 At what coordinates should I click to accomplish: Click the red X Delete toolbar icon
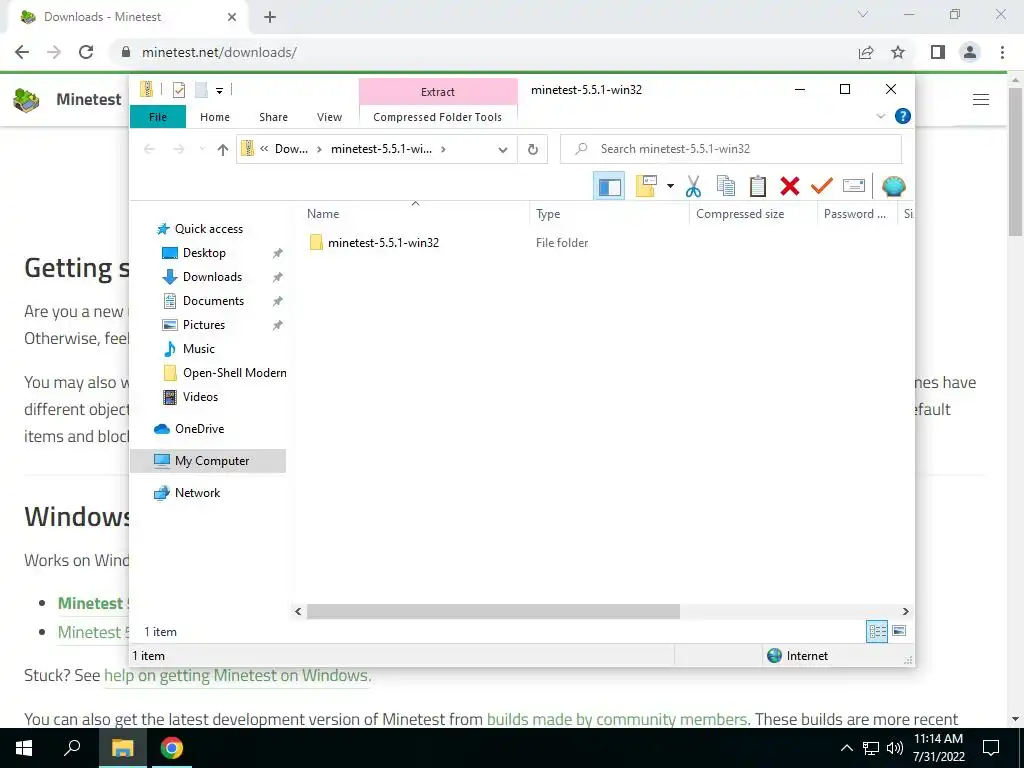(790, 187)
